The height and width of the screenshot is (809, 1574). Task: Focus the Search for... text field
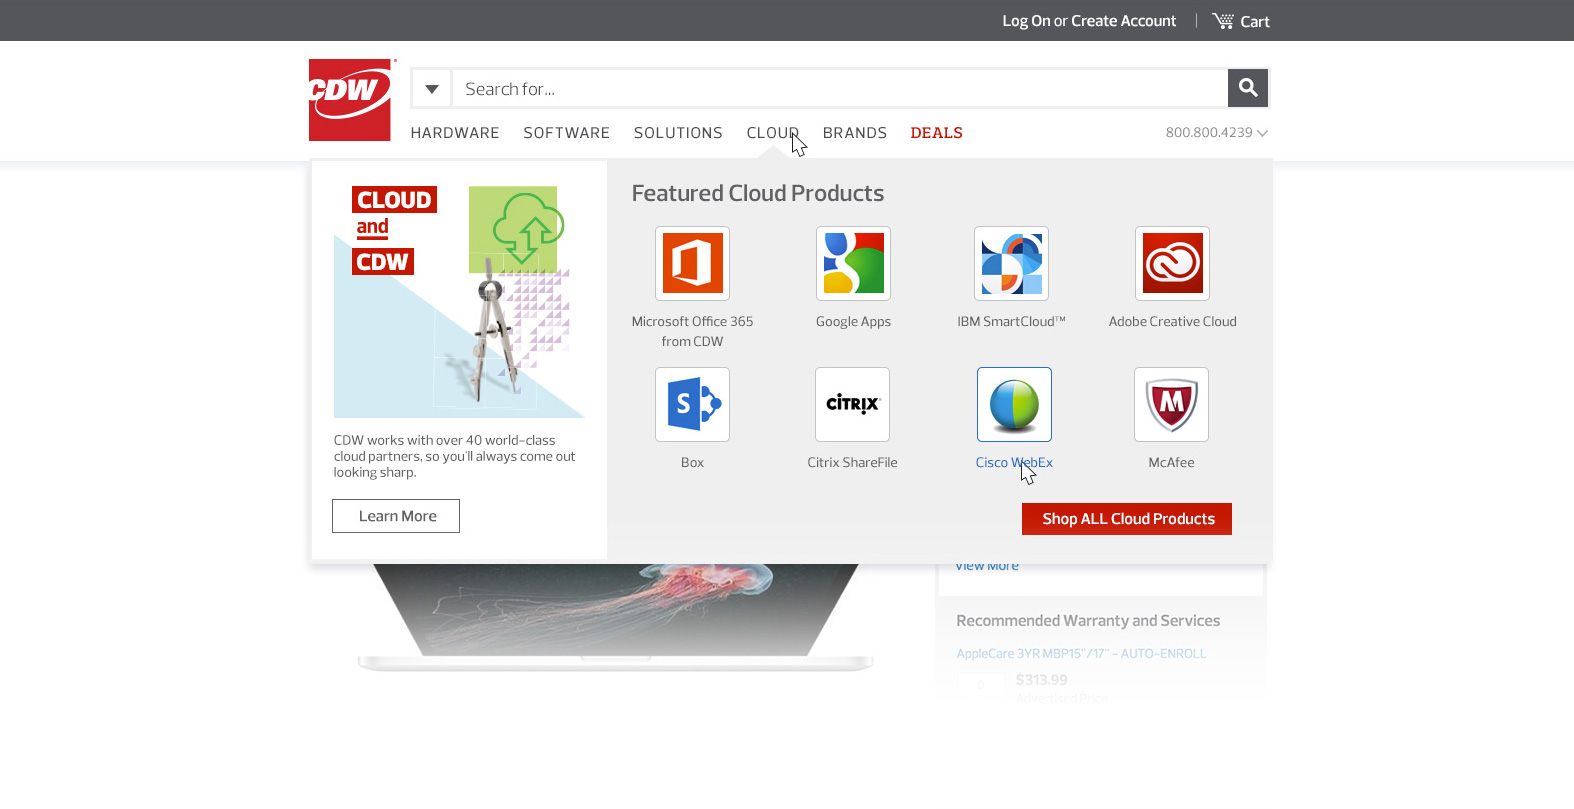pyautogui.click(x=840, y=89)
